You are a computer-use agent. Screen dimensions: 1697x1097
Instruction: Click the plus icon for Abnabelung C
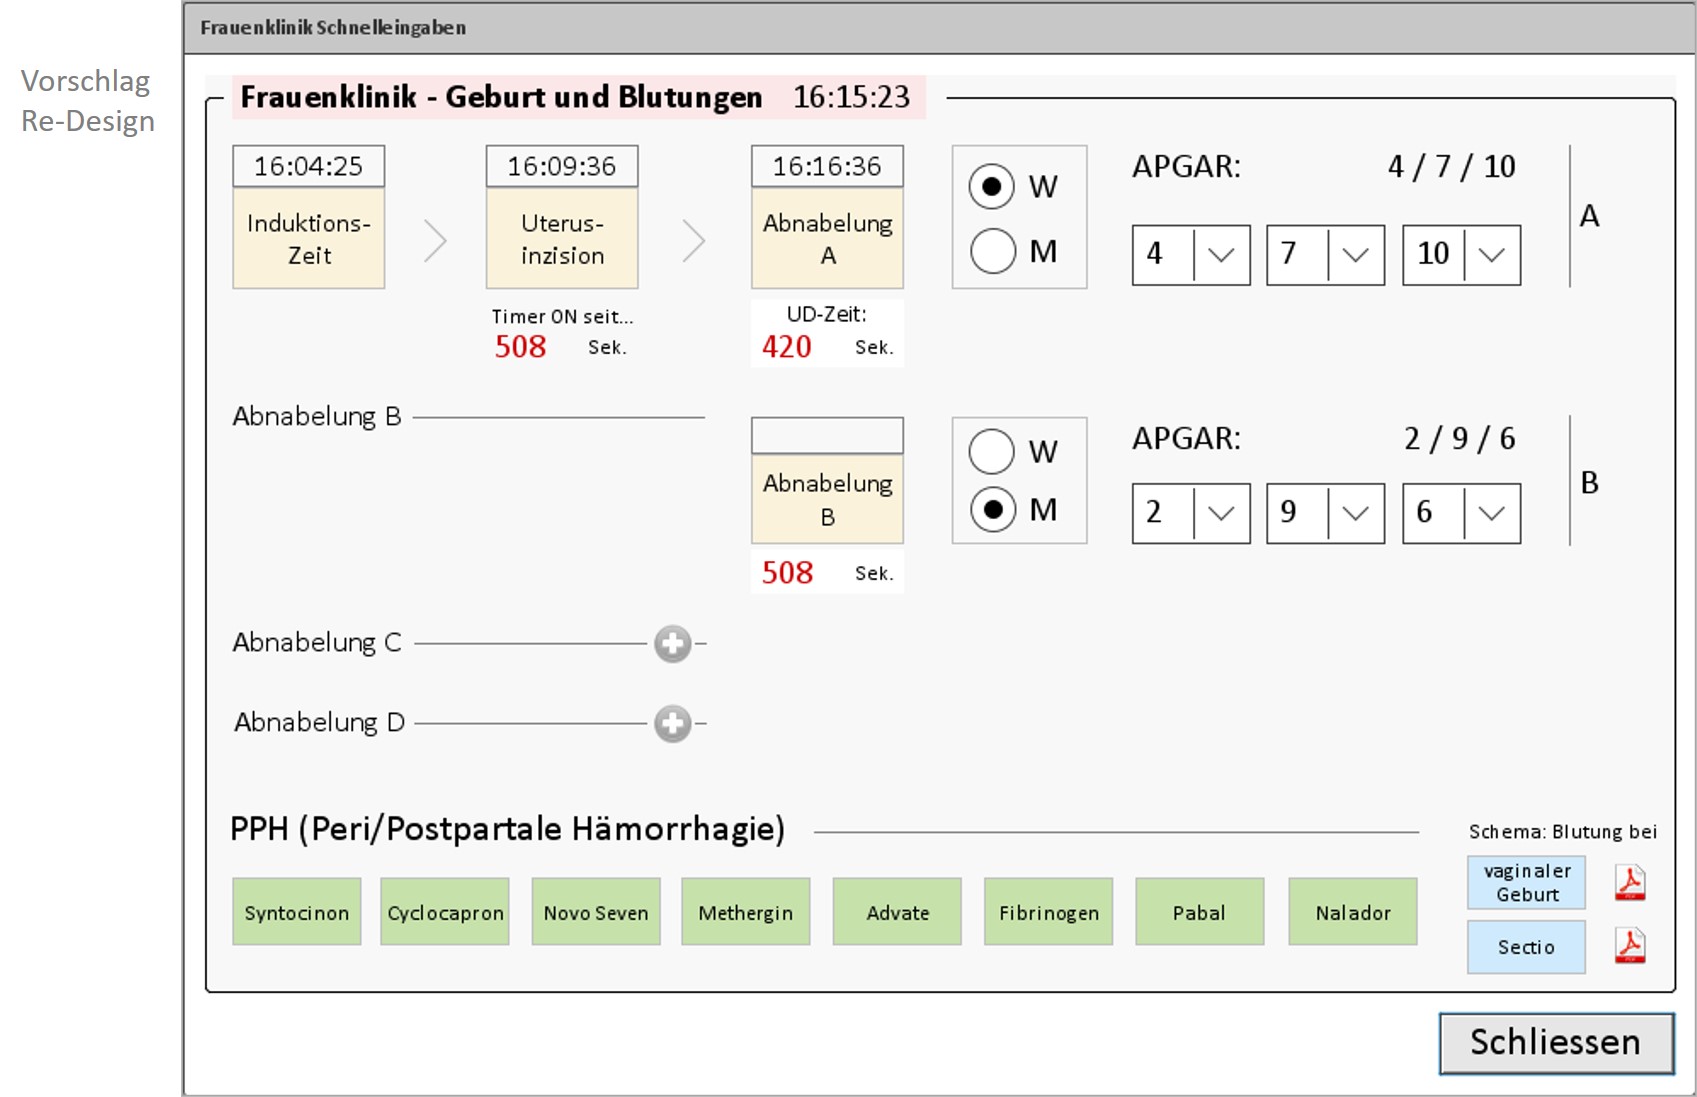coord(672,644)
